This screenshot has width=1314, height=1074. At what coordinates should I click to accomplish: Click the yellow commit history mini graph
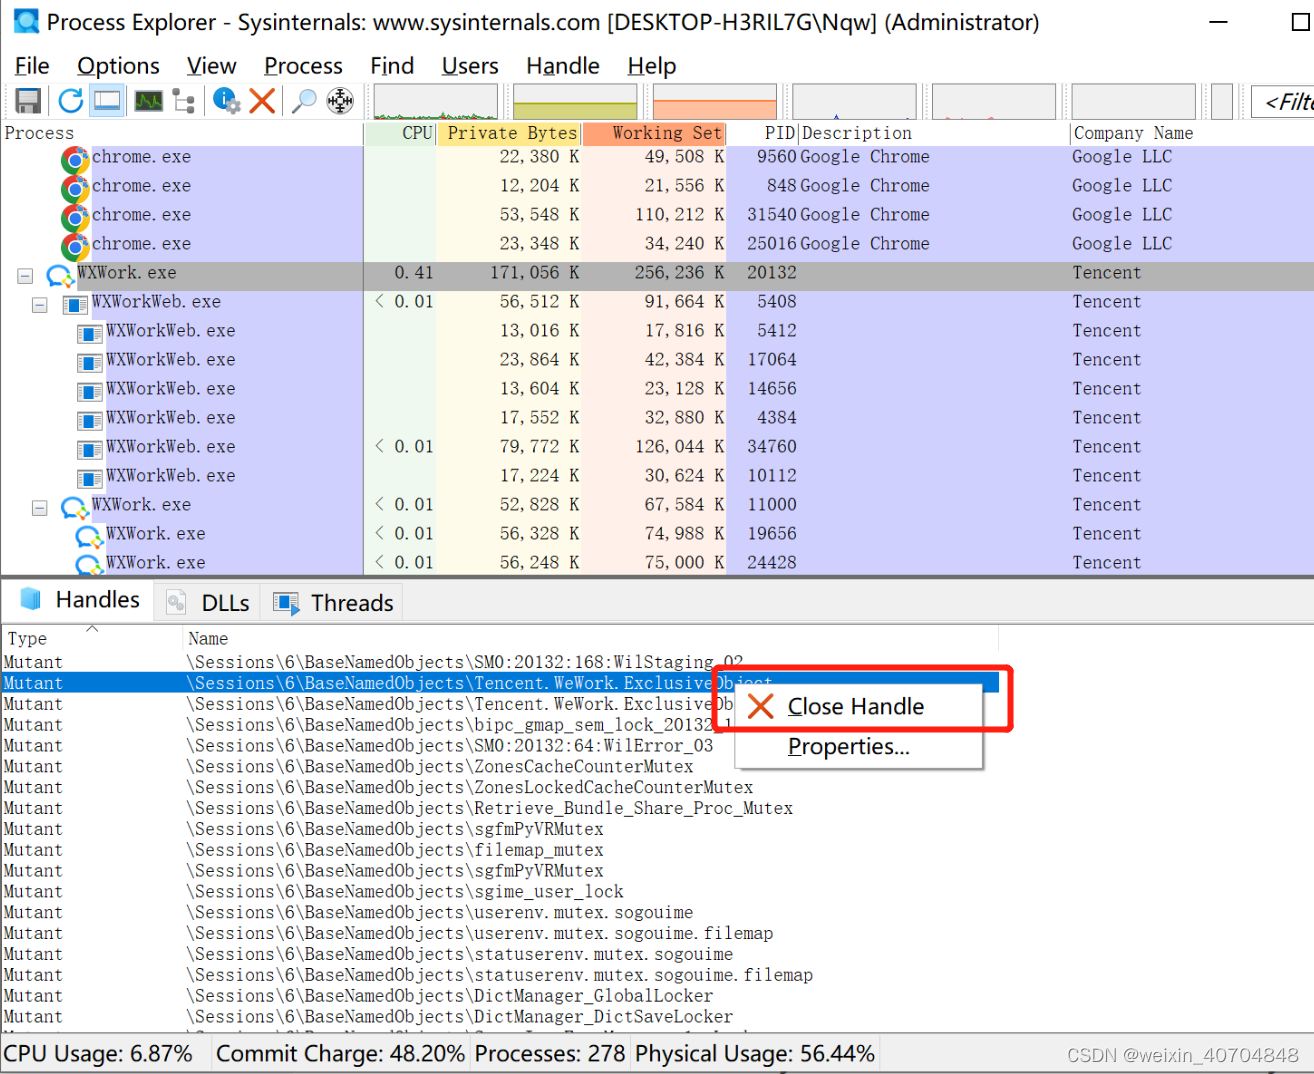[575, 102]
